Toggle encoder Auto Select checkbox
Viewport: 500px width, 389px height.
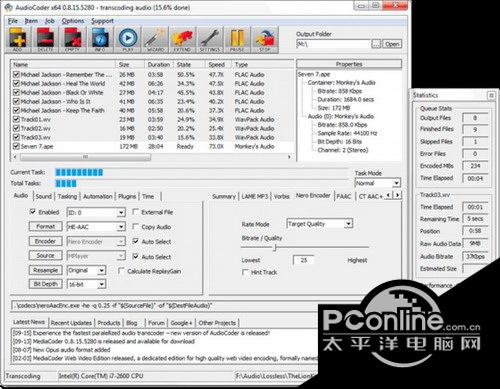pos(135,241)
